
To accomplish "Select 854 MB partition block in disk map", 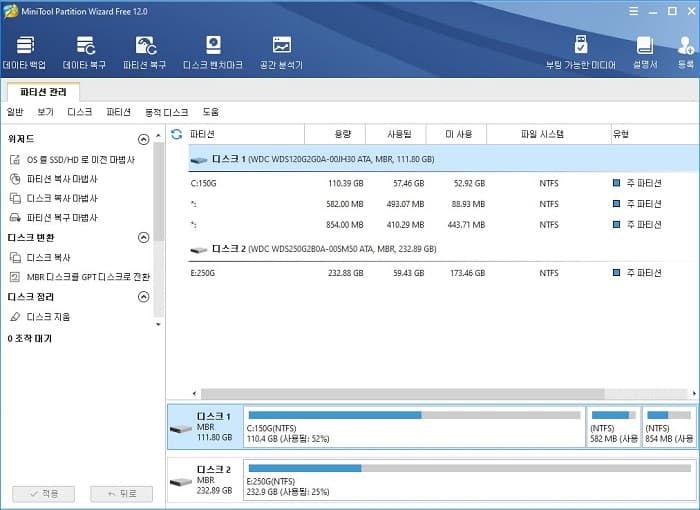I will [x=669, y=427].
